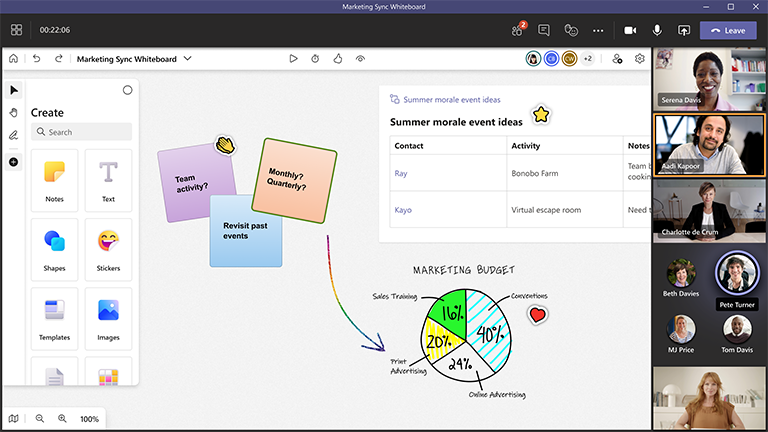768x432 pixels.
Task: Focus the Create panel Search field
Action: (81, 132)
